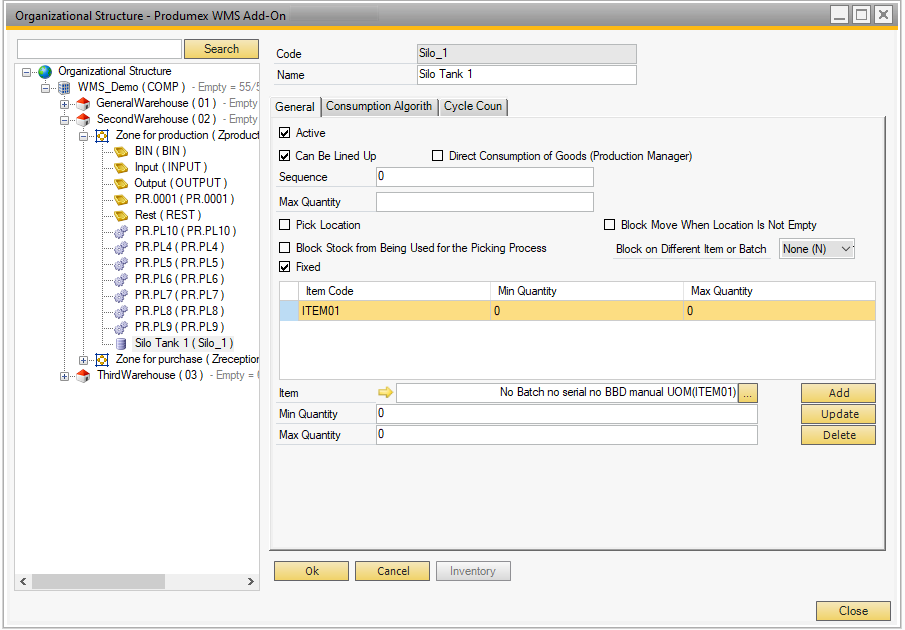Click the gear icon next to PR.PL10
Viewport: 905px width, 630px height.
pyautogui.click(x=121, y=232)
